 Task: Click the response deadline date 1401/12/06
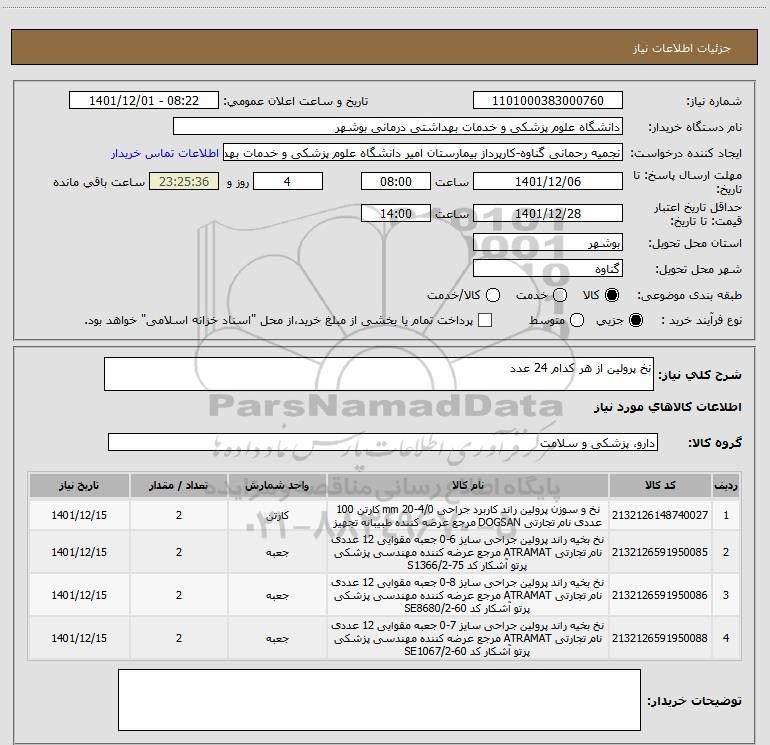click(548, 181)
